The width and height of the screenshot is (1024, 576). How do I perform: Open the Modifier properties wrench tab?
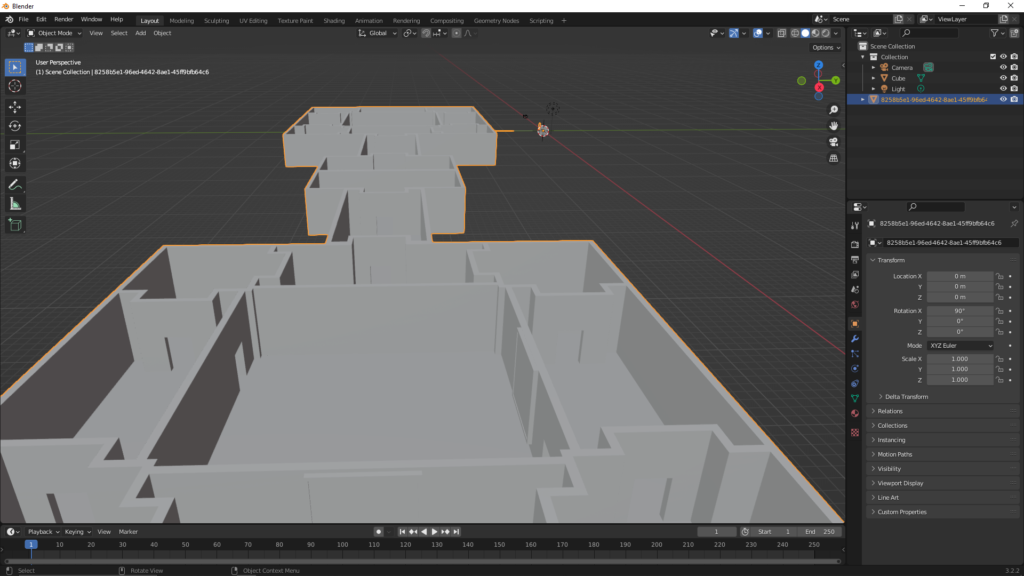(855, 339)
